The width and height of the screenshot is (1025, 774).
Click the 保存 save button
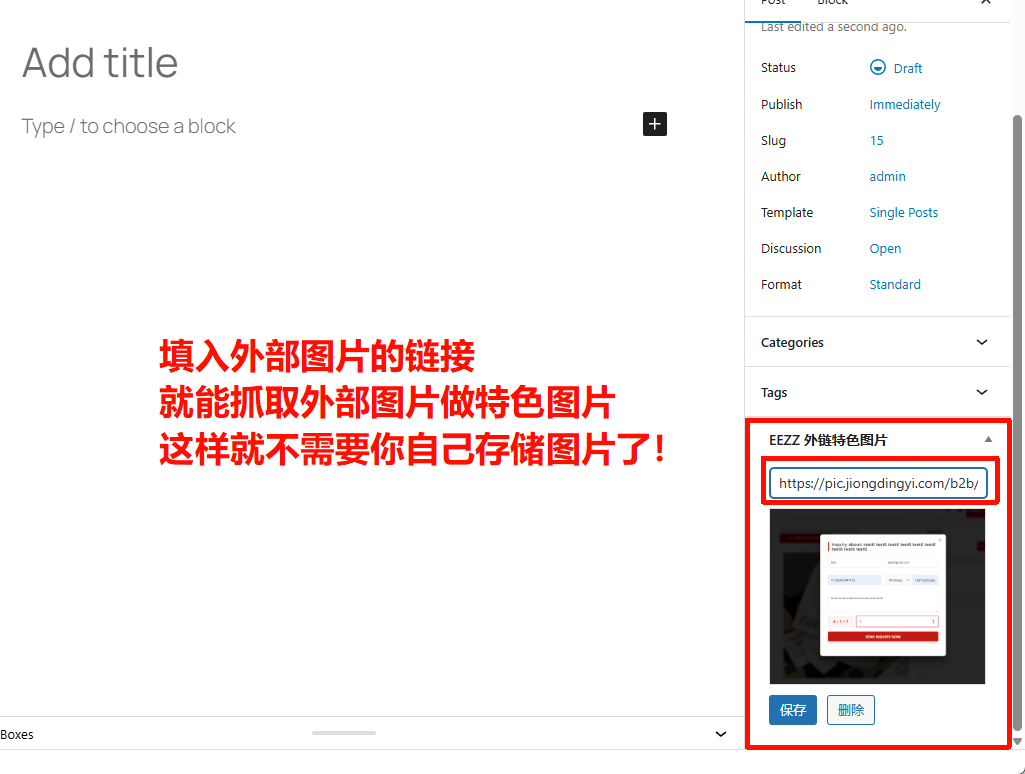(792, 710)
